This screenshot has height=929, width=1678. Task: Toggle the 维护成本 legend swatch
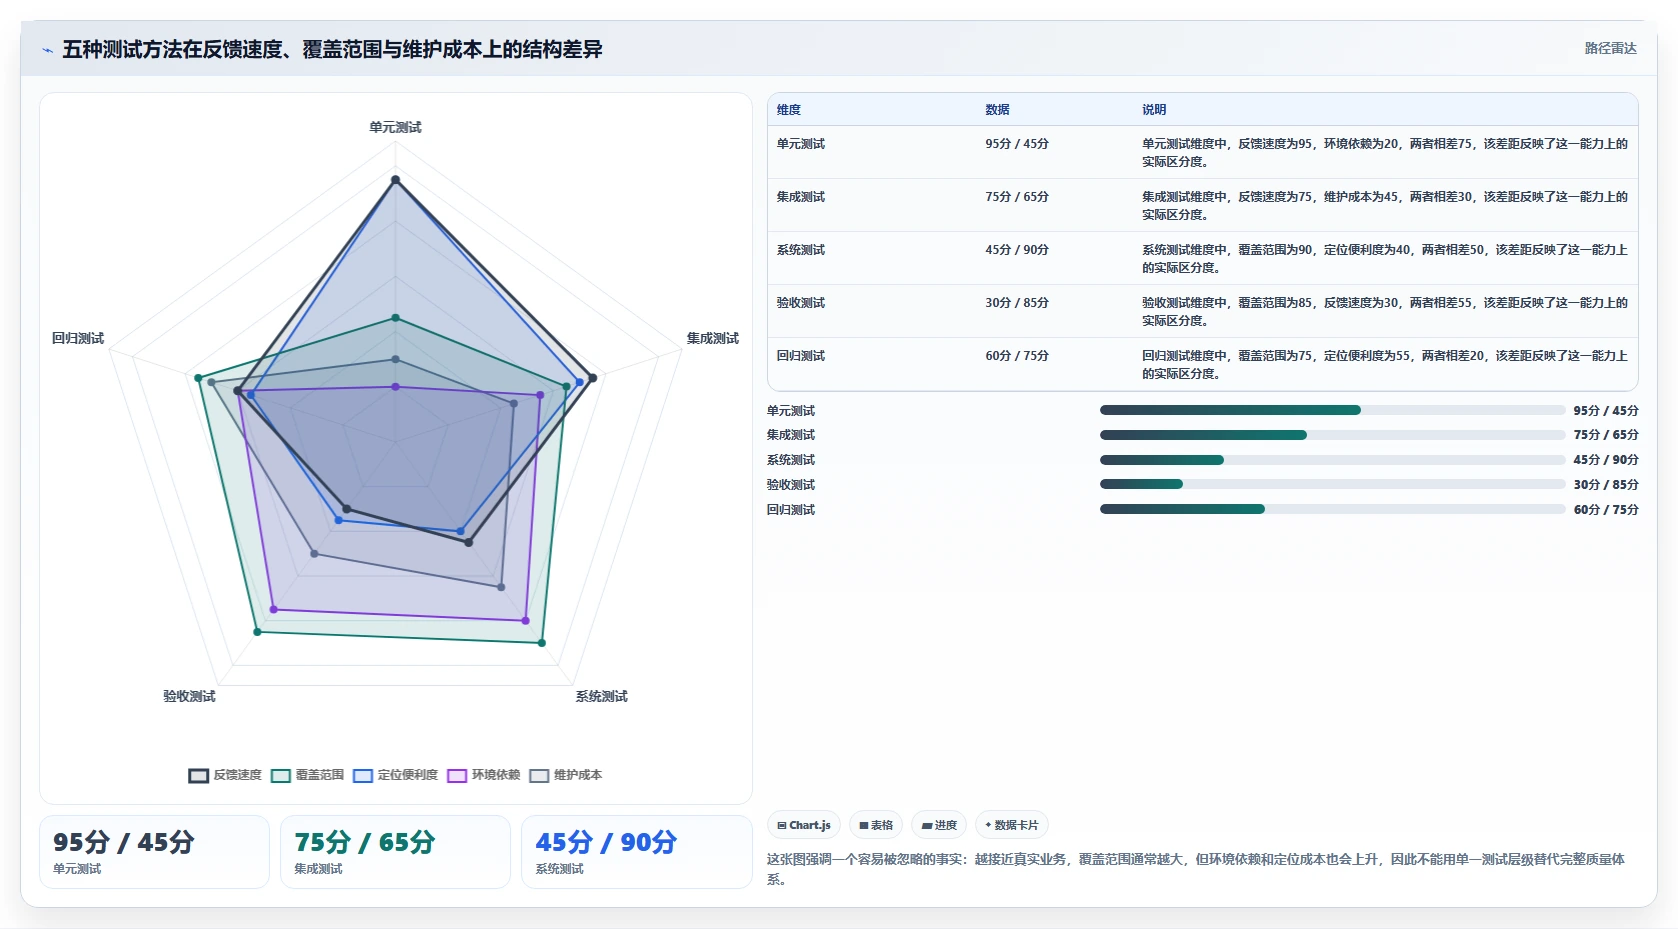tap(539, 776)
